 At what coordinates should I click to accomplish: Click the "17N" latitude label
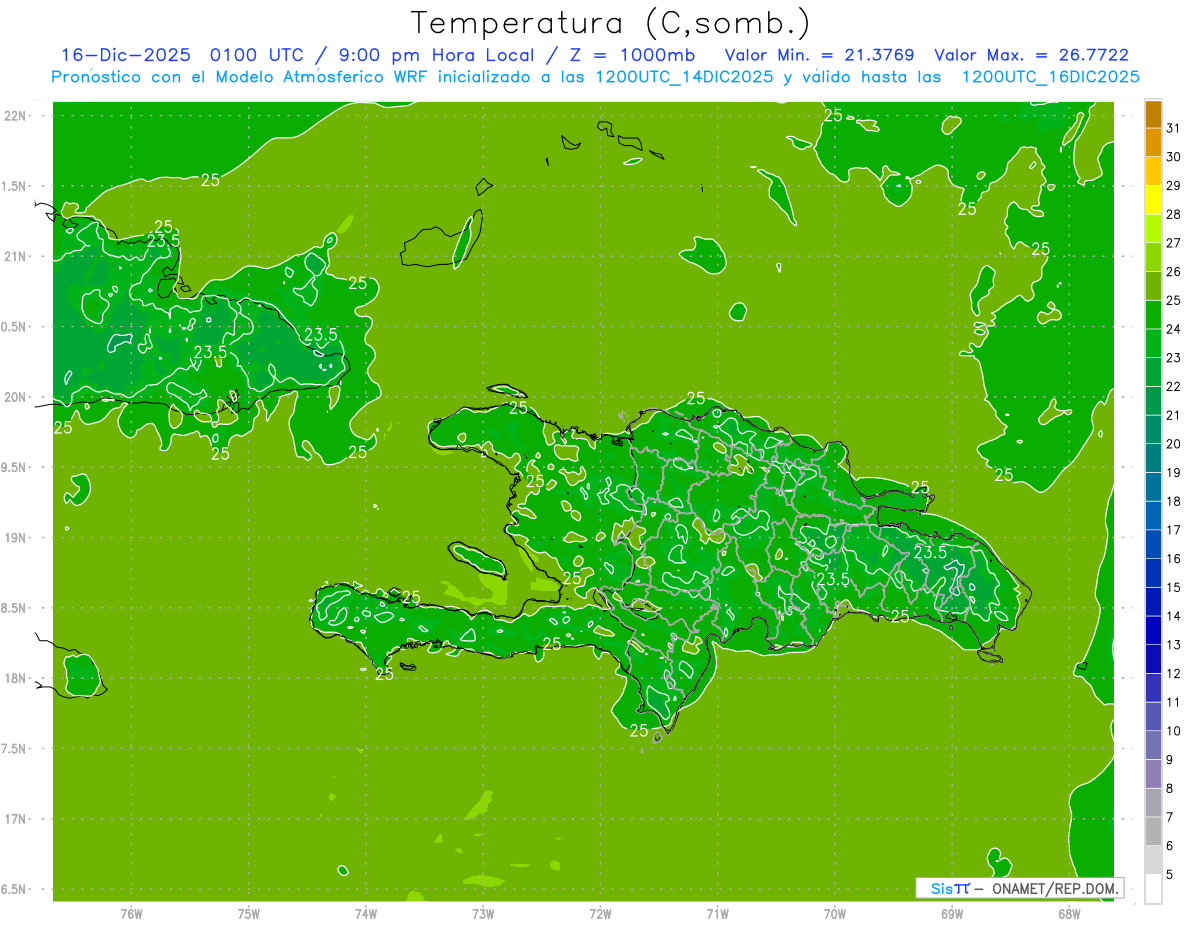[x=15, y=819]
